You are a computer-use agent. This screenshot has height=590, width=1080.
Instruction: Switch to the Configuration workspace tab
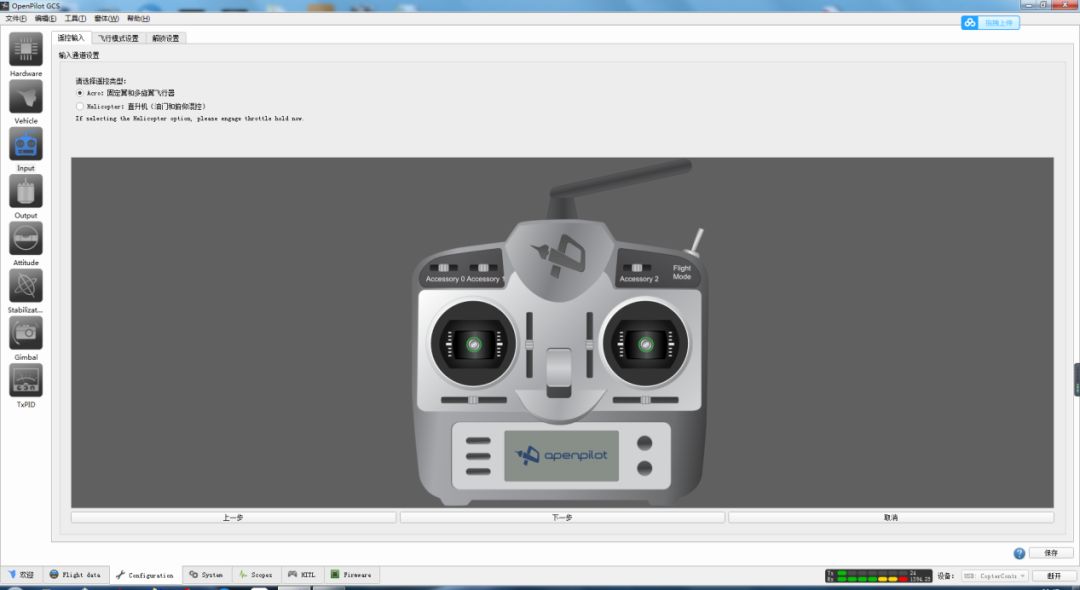coord(145,575)
